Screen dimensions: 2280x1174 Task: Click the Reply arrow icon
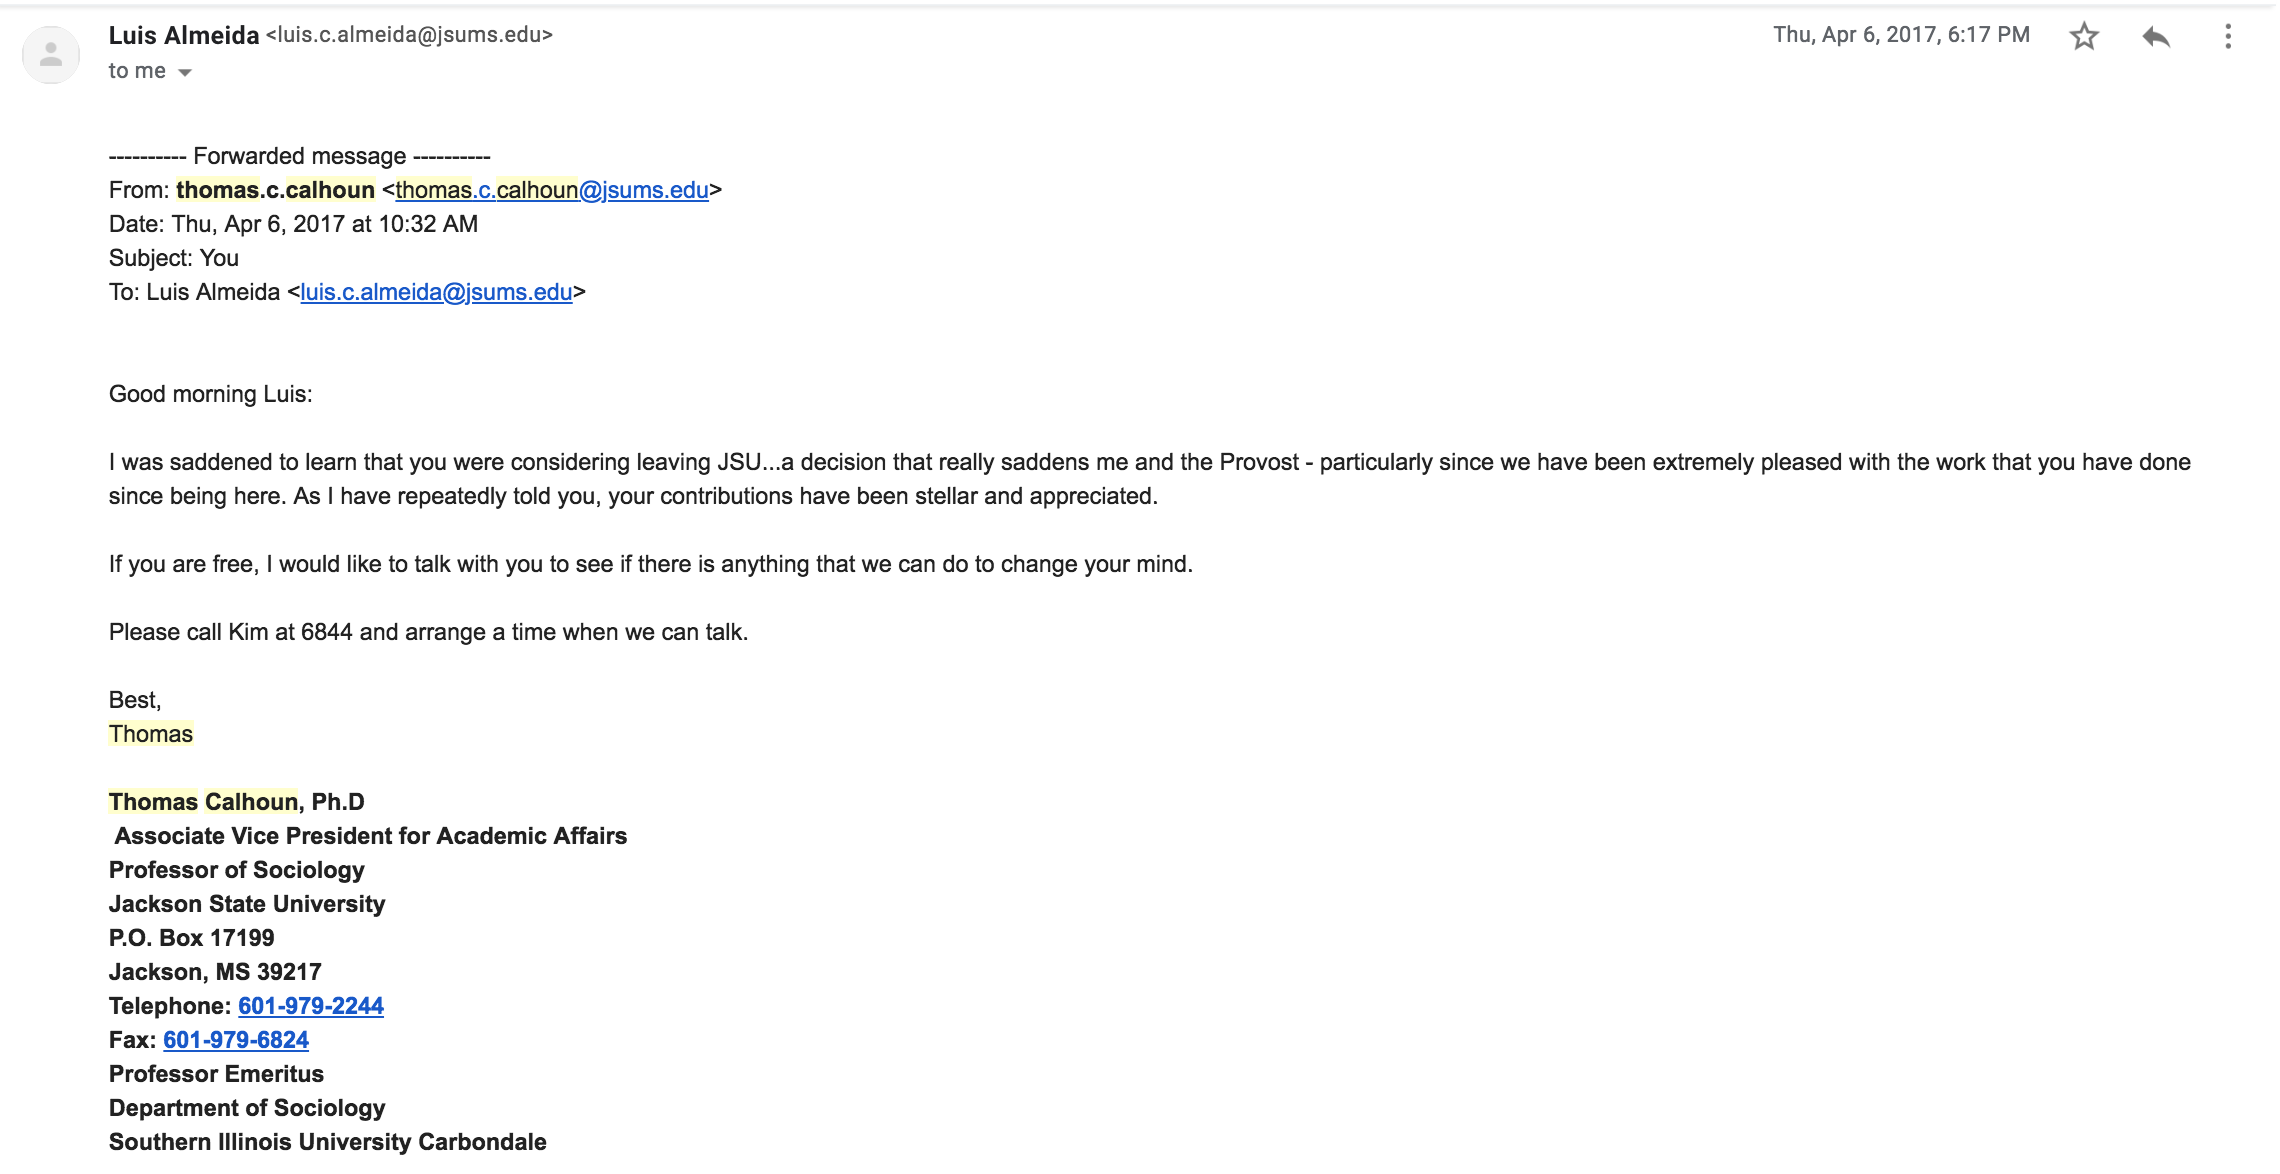(2156, 37)
